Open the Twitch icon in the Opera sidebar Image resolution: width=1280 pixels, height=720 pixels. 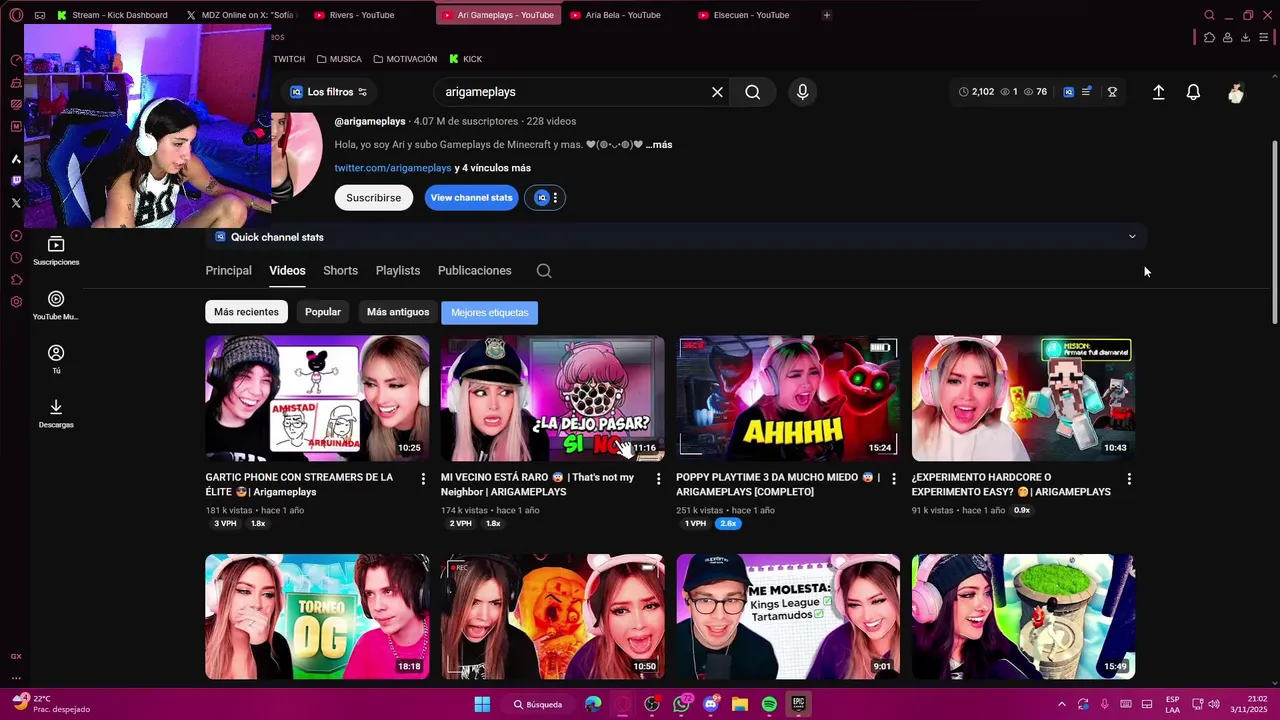[16, 181]
